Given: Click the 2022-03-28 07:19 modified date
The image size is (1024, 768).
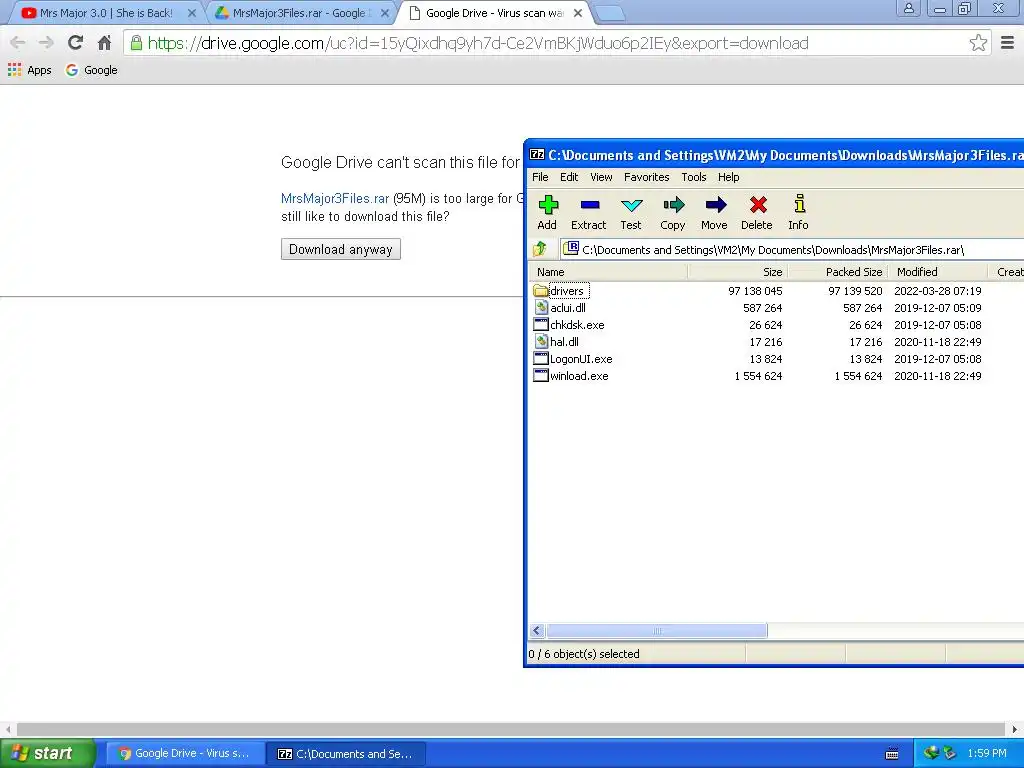Looking at the screenshot, I should (x=938, y=291).
